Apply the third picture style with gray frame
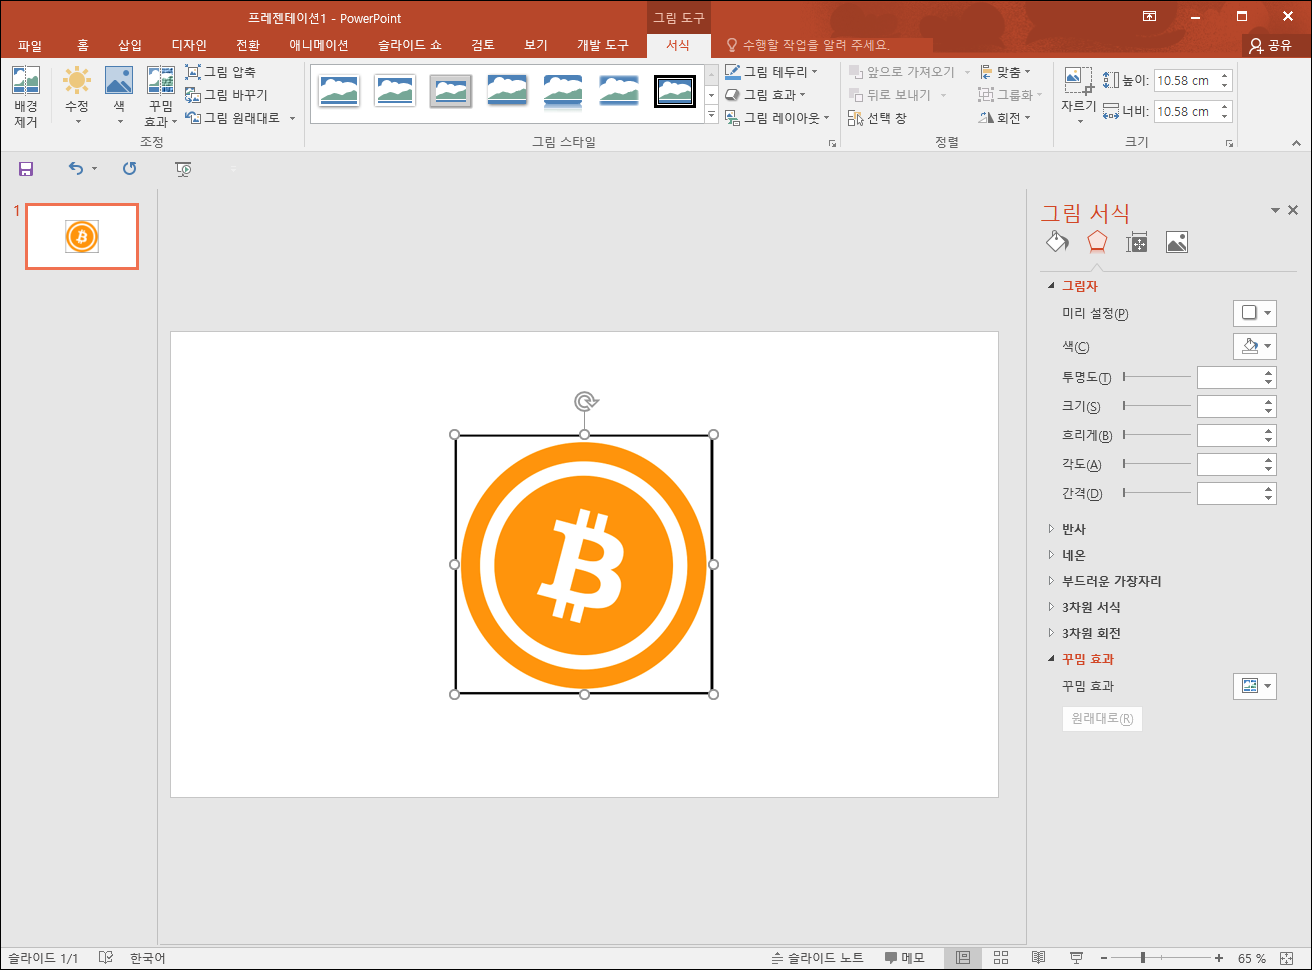 (451, 91)
